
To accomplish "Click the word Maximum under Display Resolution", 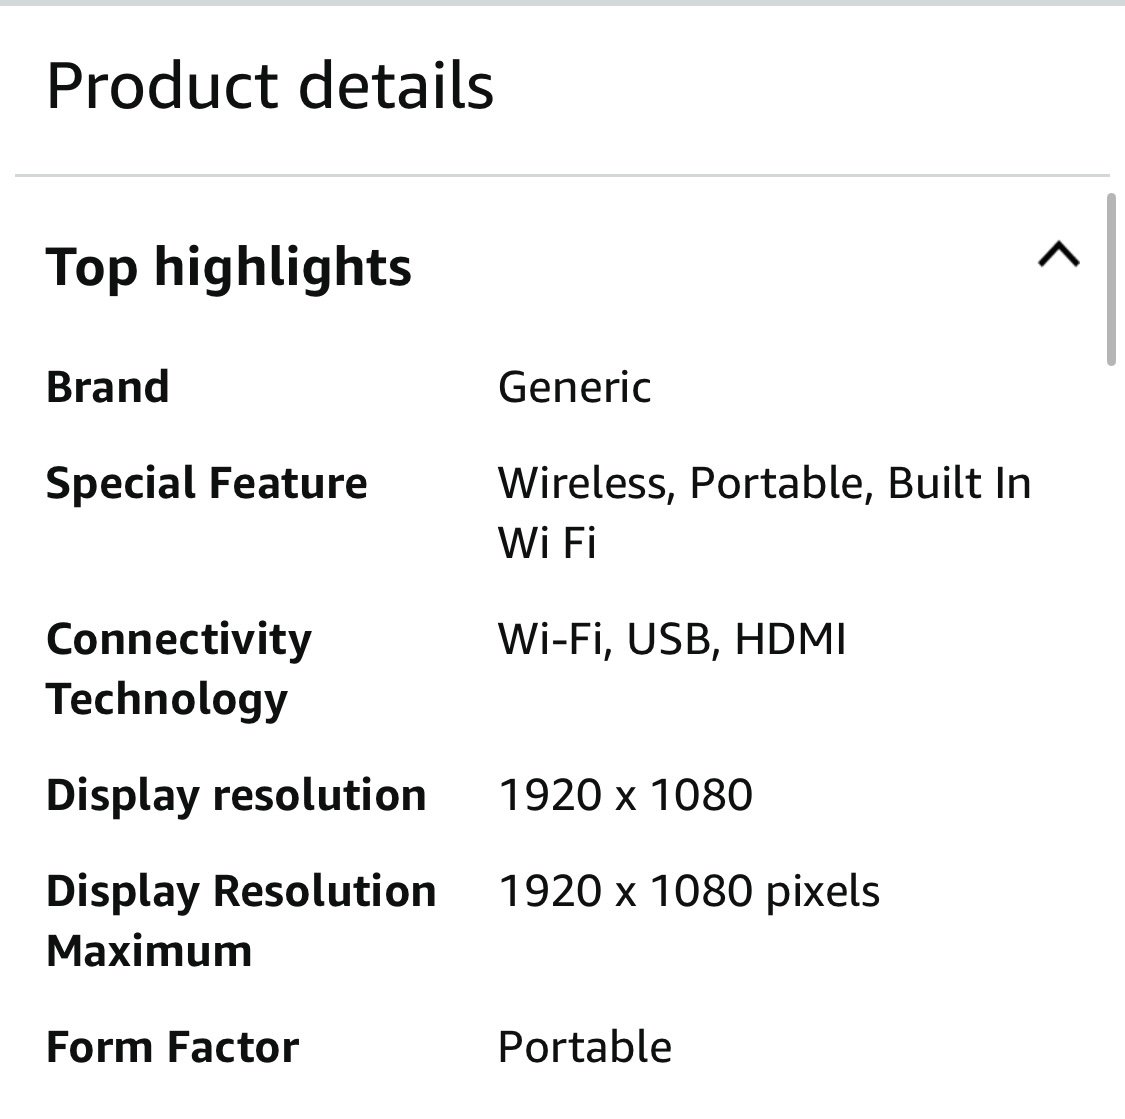I will [x=149, y=951].
